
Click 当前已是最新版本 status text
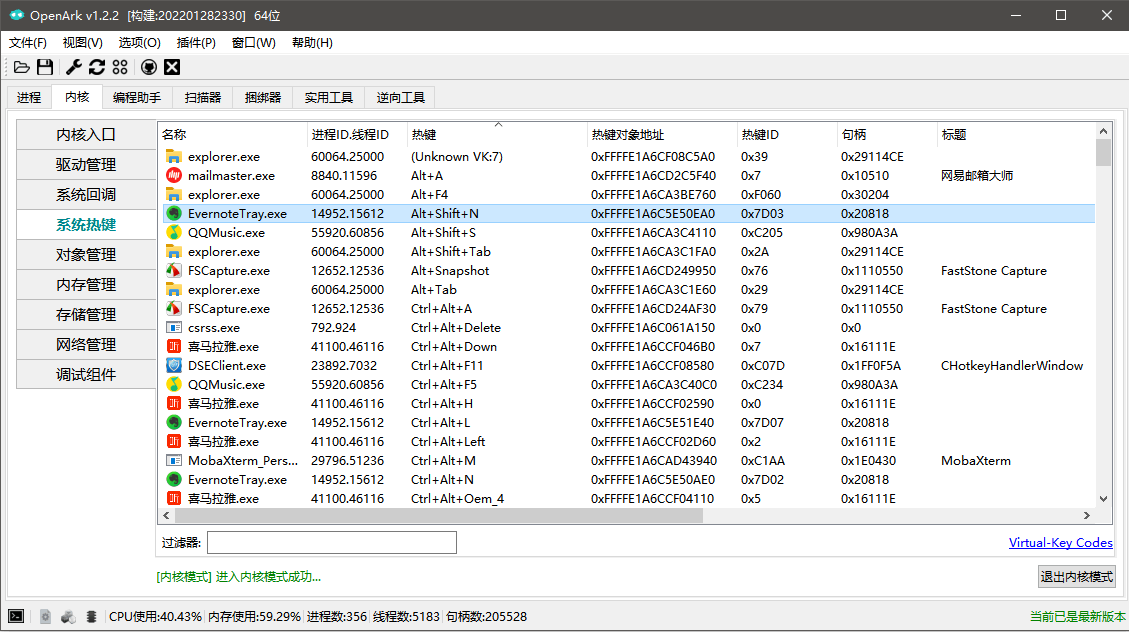1077,616
